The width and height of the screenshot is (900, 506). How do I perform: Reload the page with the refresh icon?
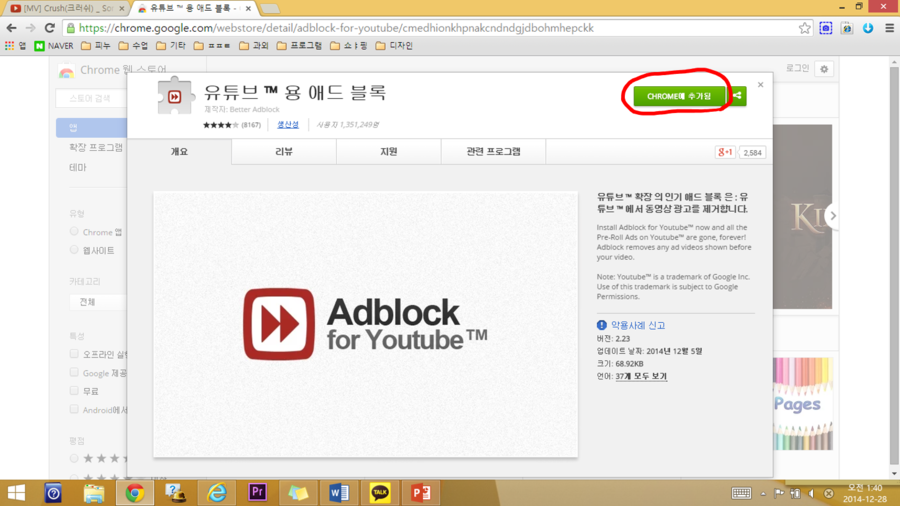(x=50, y=28)
